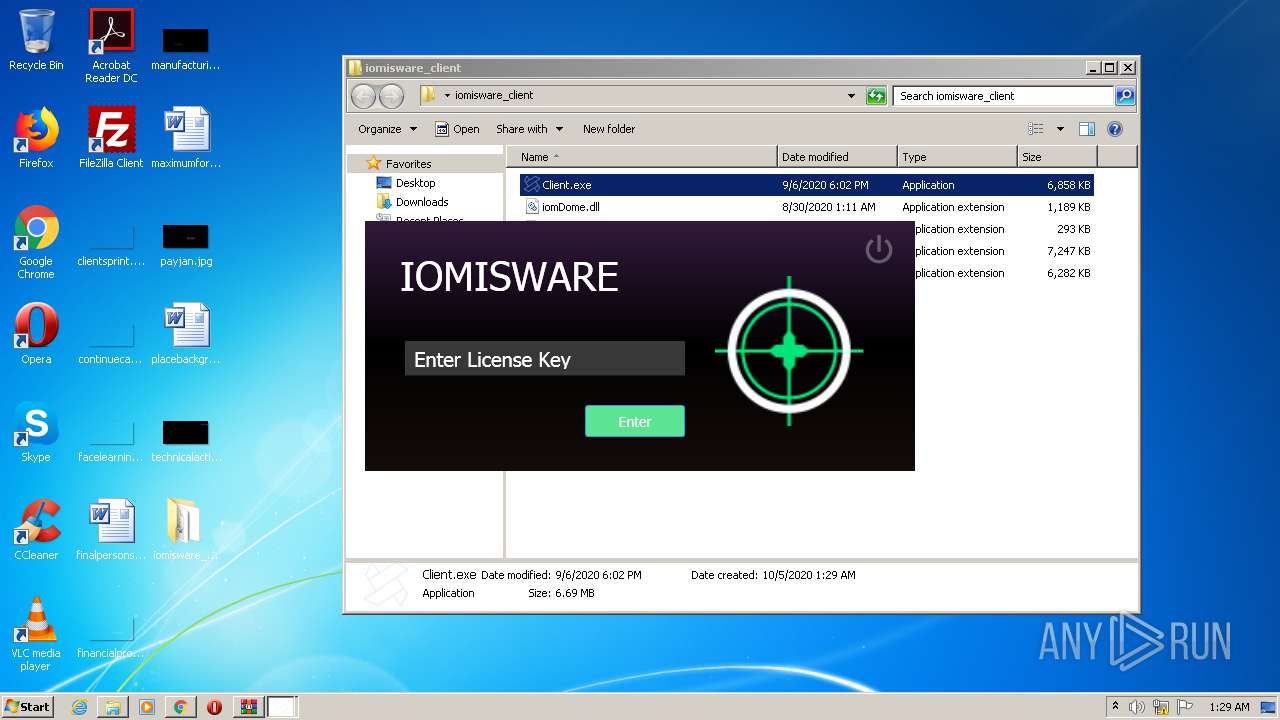Select the CCleaner desktop shortcut
The height and width of the screenshot is (720, 1280).
tap(36, 530)
